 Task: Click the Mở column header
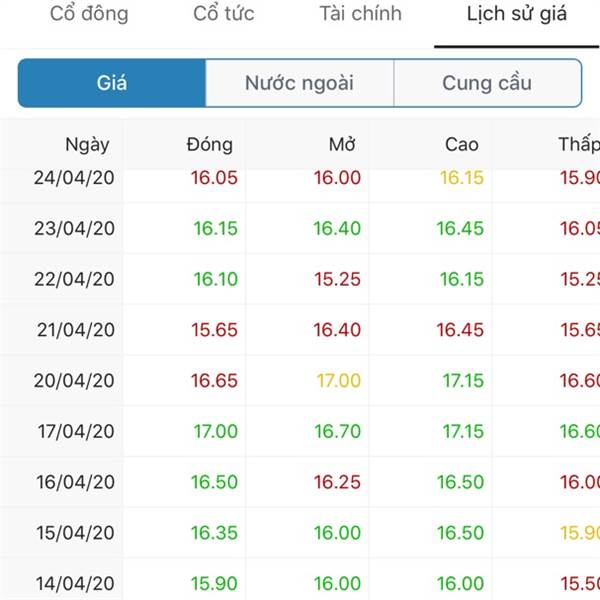point(342,145)
